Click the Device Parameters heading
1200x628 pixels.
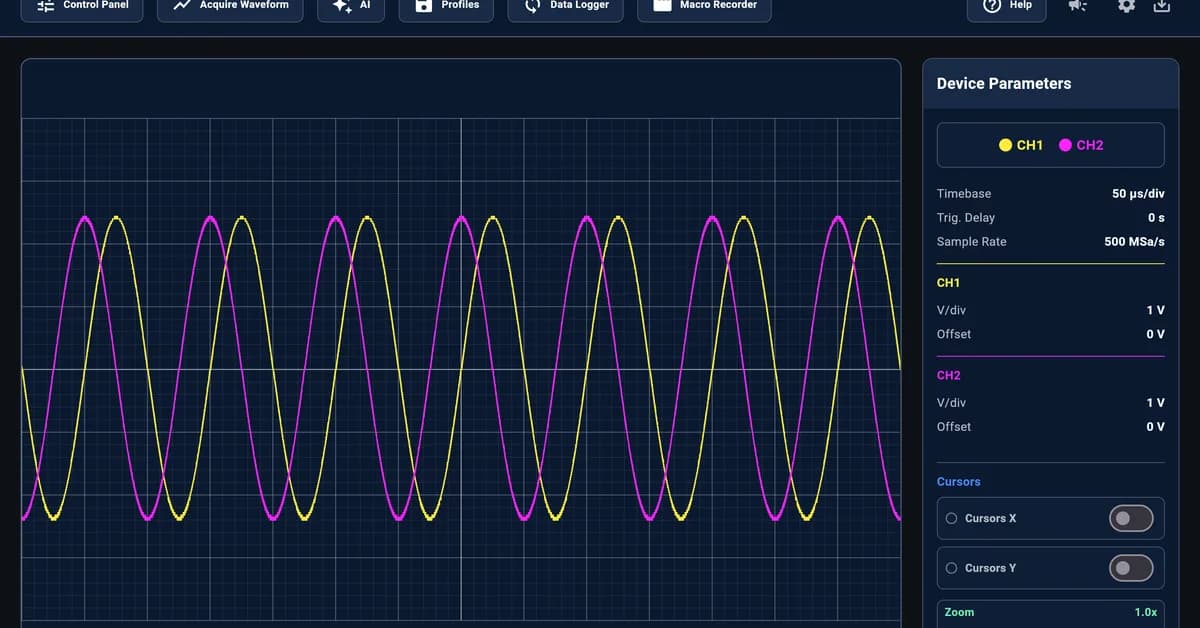click(1004, 84)
